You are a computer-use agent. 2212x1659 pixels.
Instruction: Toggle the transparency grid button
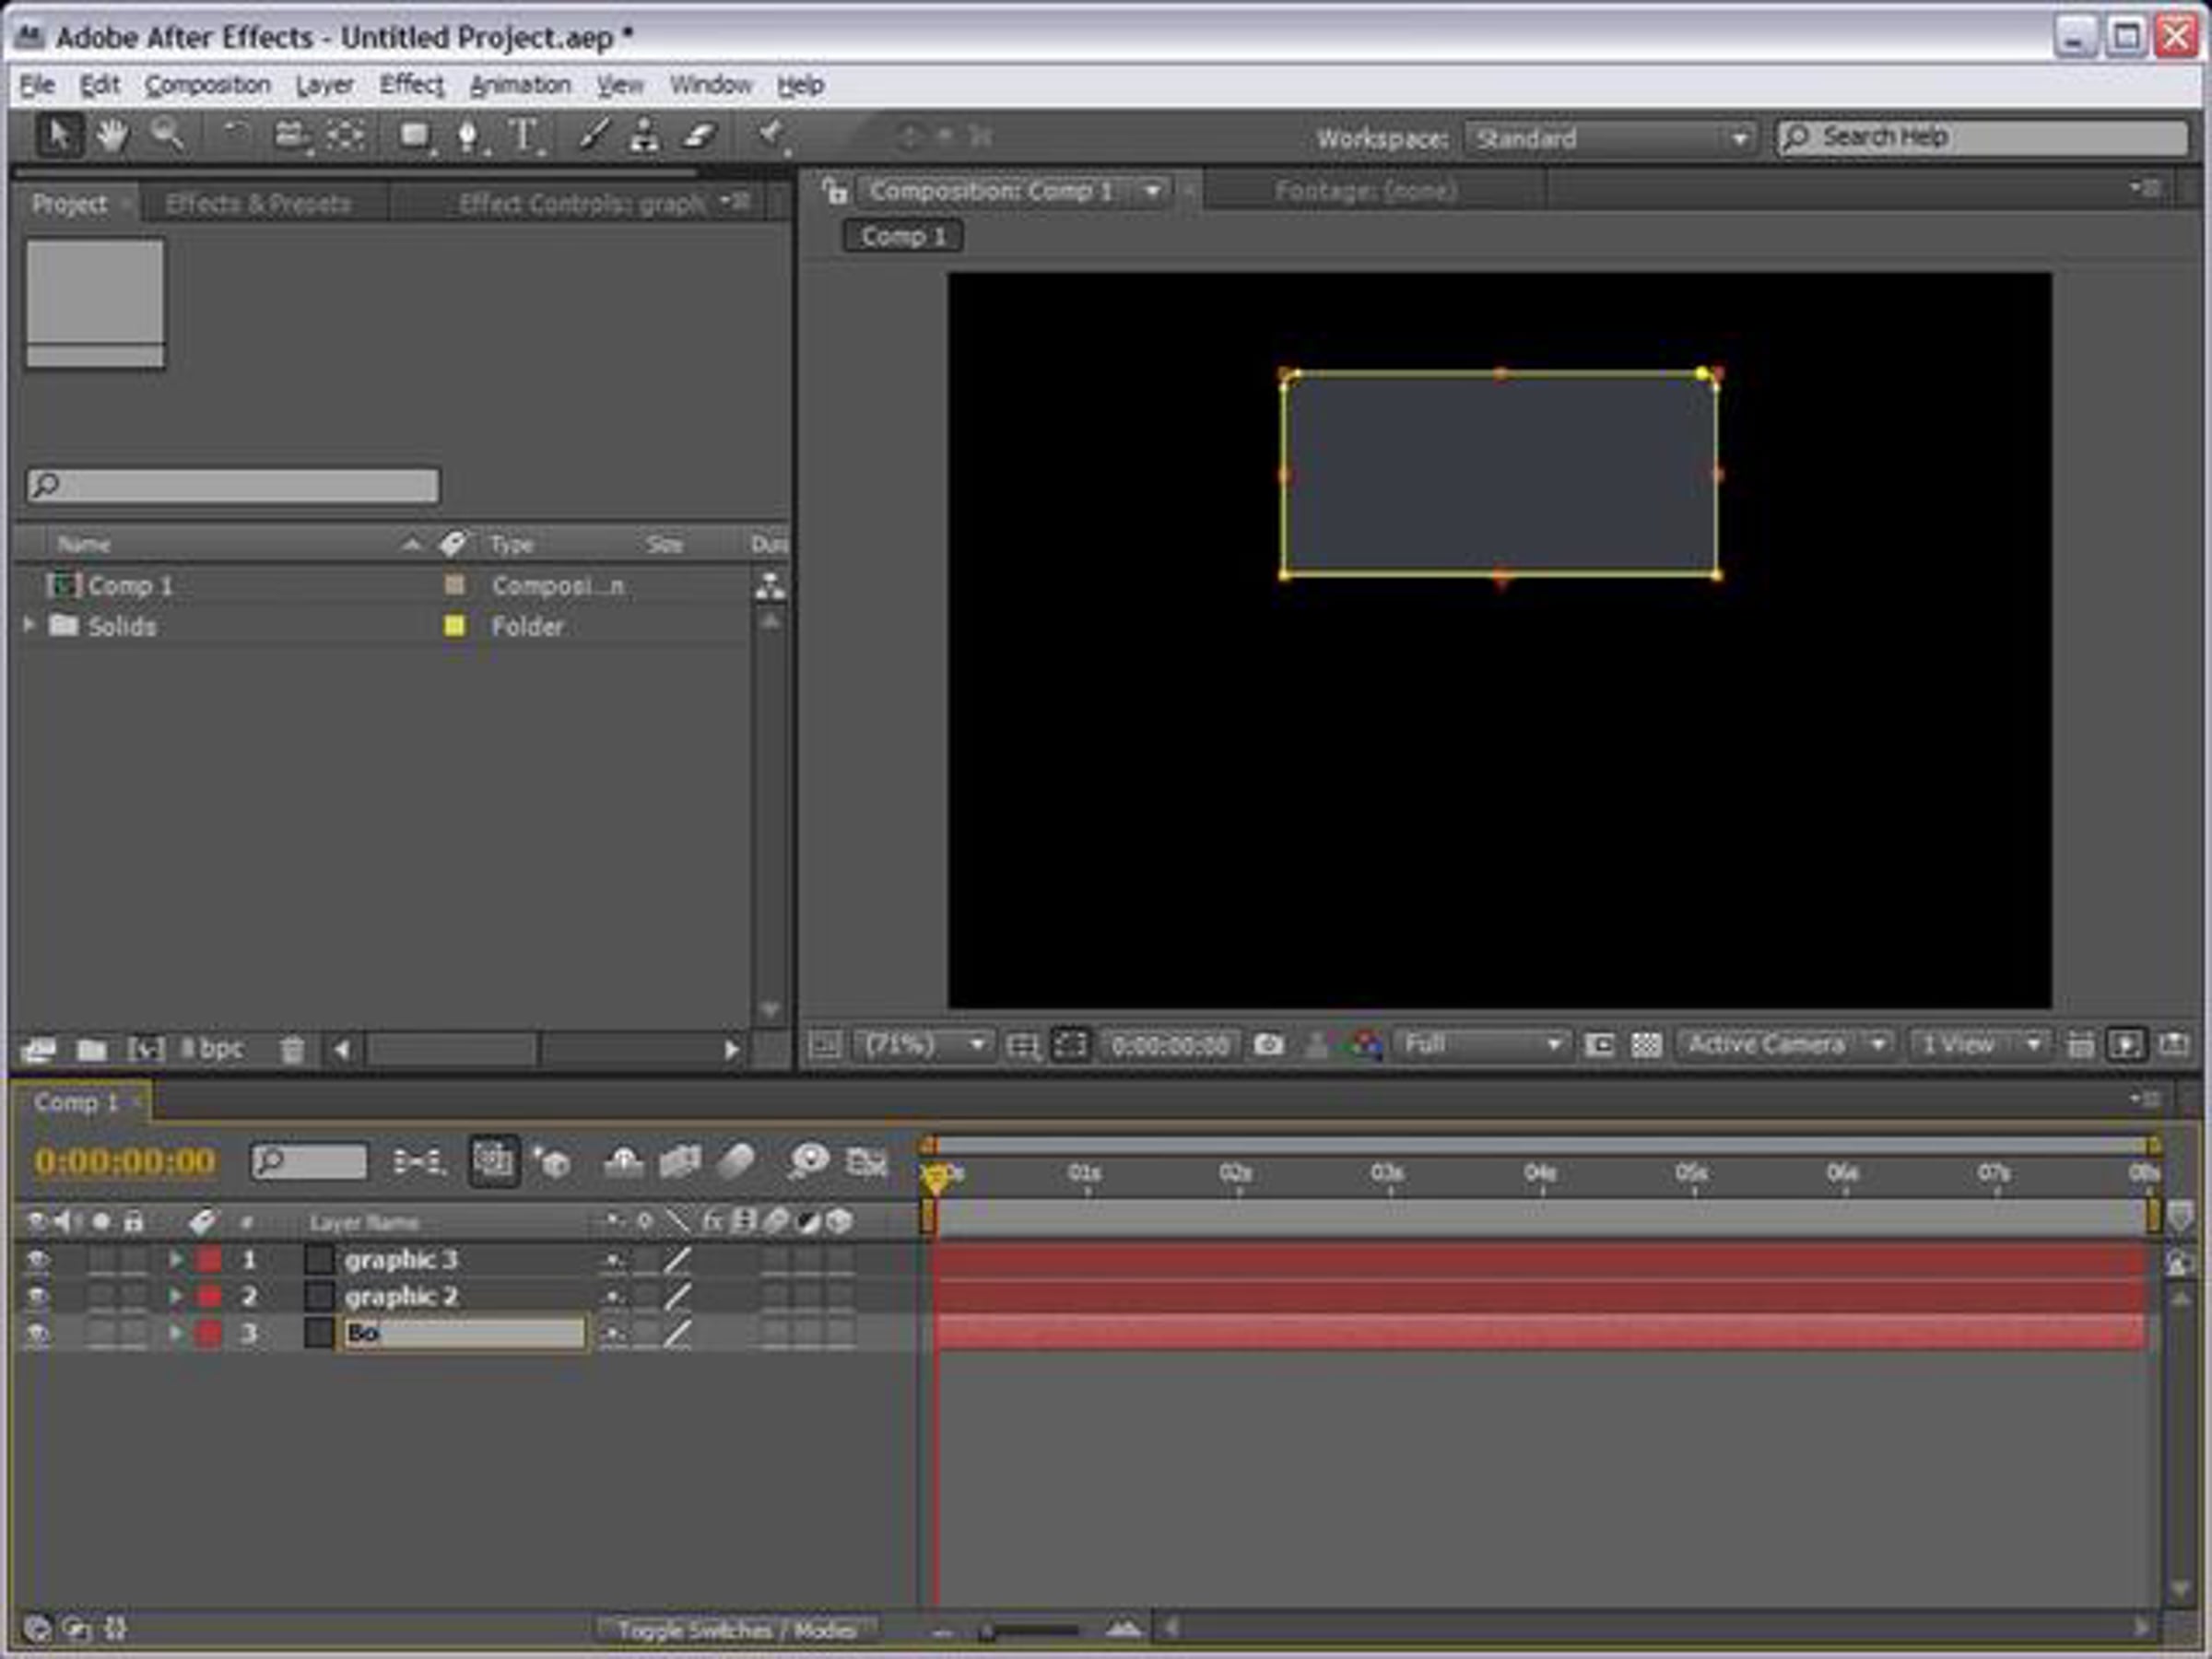1646,1046
